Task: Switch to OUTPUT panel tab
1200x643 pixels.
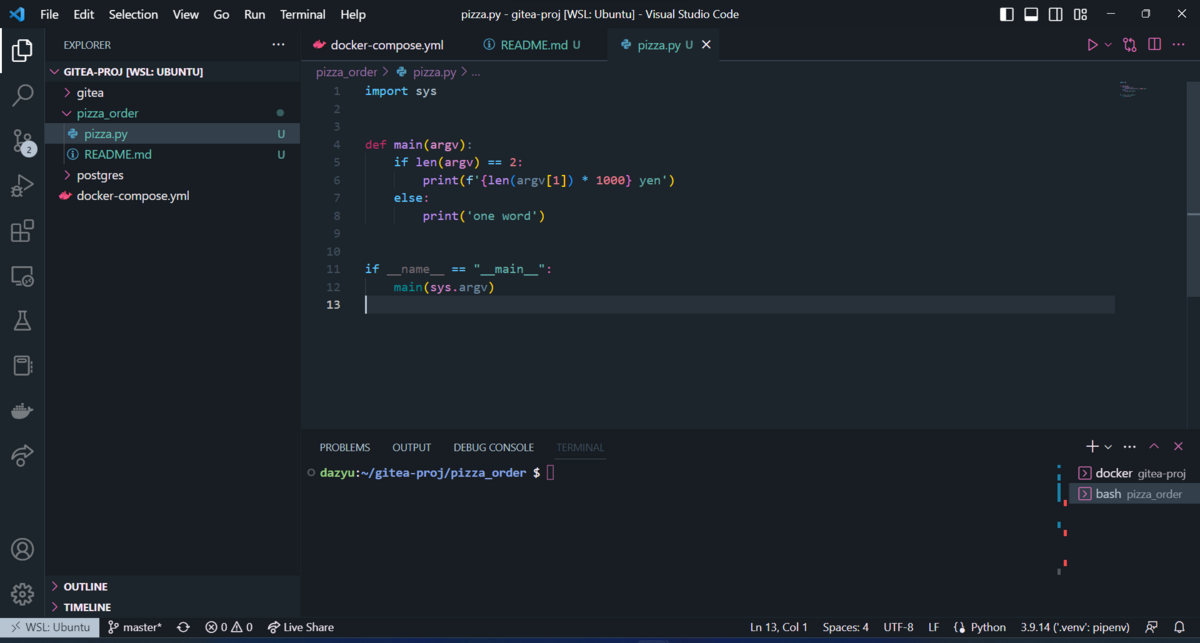Action: (x=412, y=447)
